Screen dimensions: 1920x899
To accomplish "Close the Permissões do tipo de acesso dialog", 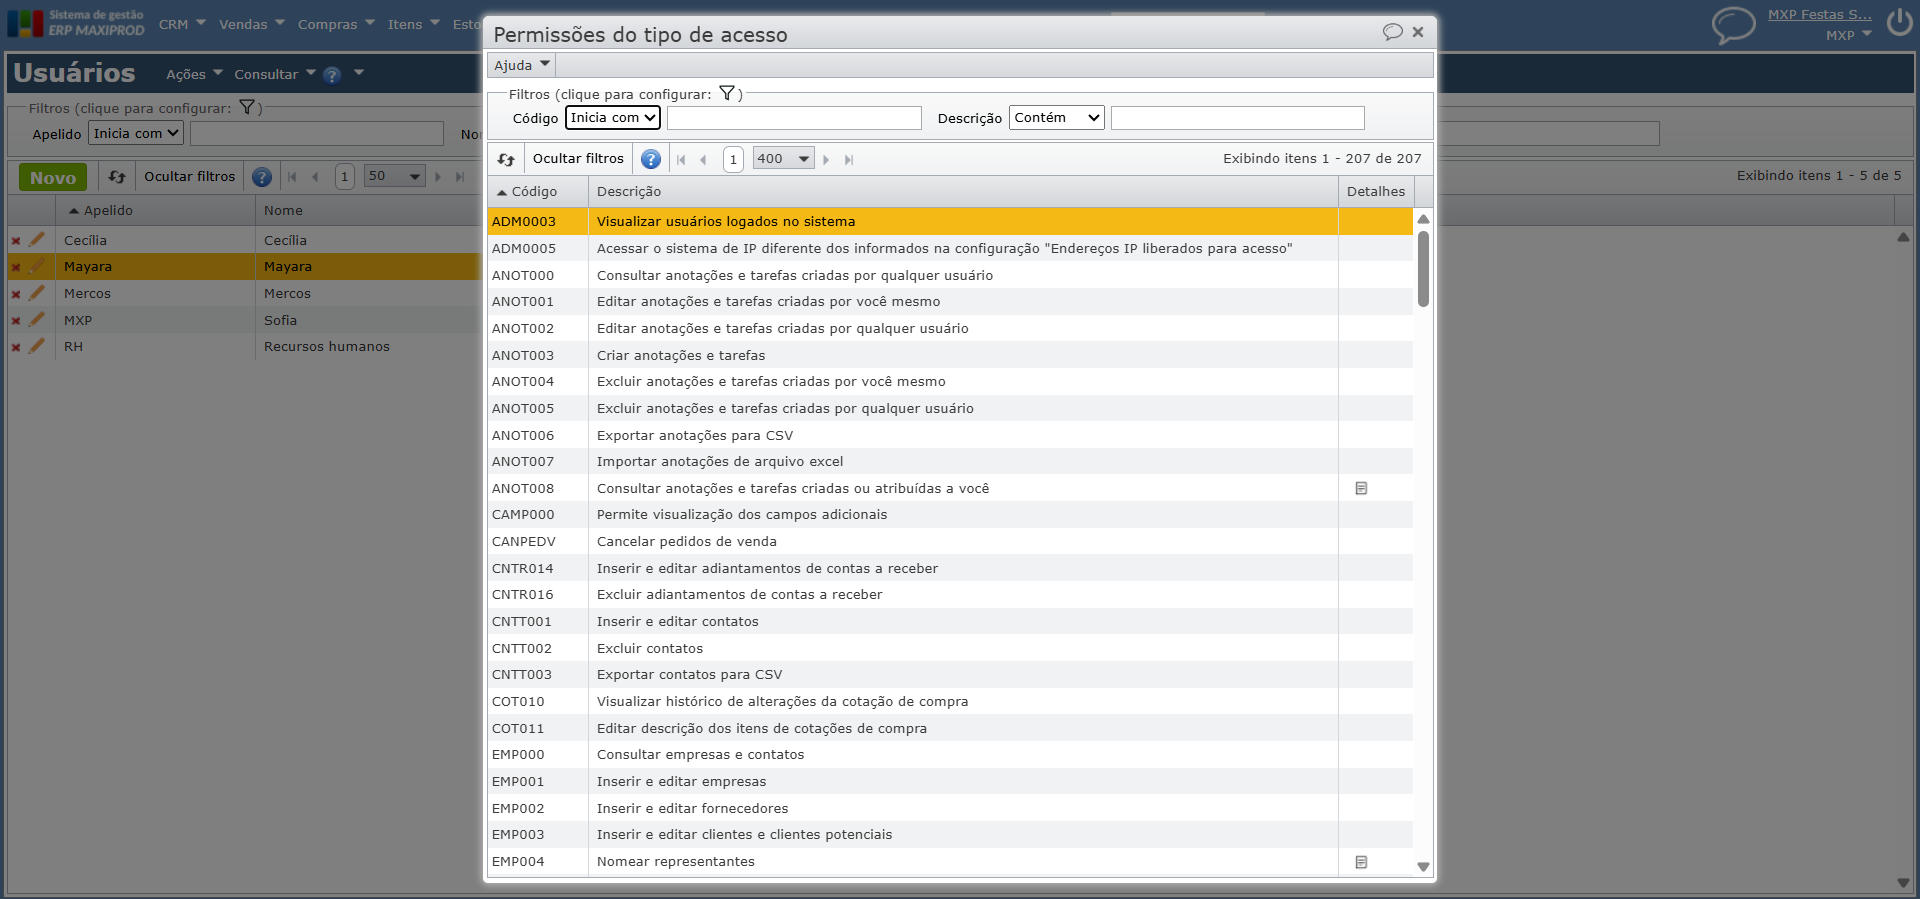I will click(1418, 32).
